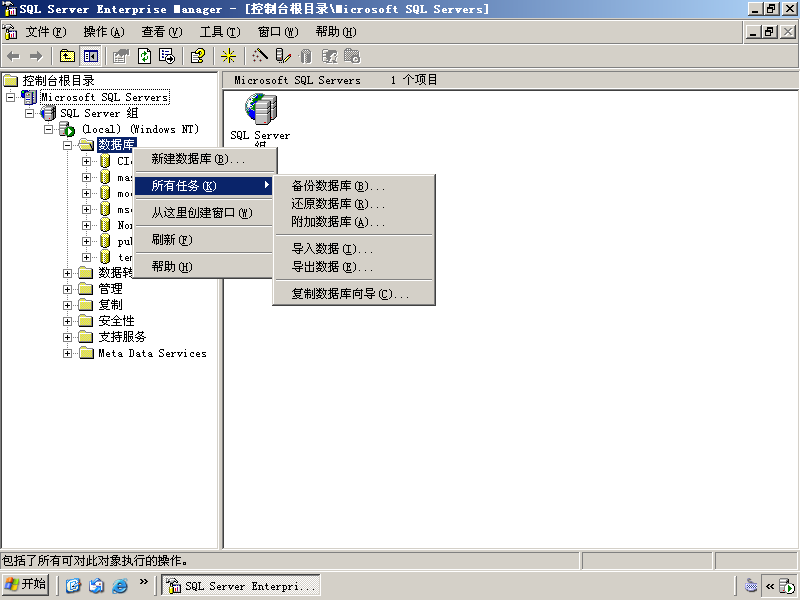Click the tray expand chevron in the taskbar
The image size is (800, 600).
[770, 586]
